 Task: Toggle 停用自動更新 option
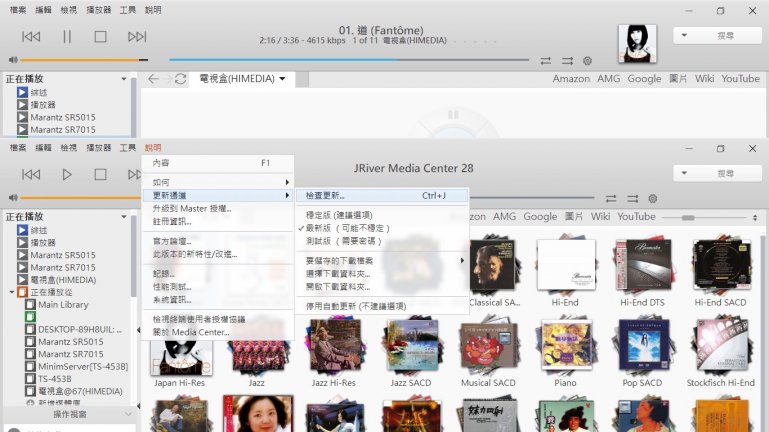click(x=382, y=306)
